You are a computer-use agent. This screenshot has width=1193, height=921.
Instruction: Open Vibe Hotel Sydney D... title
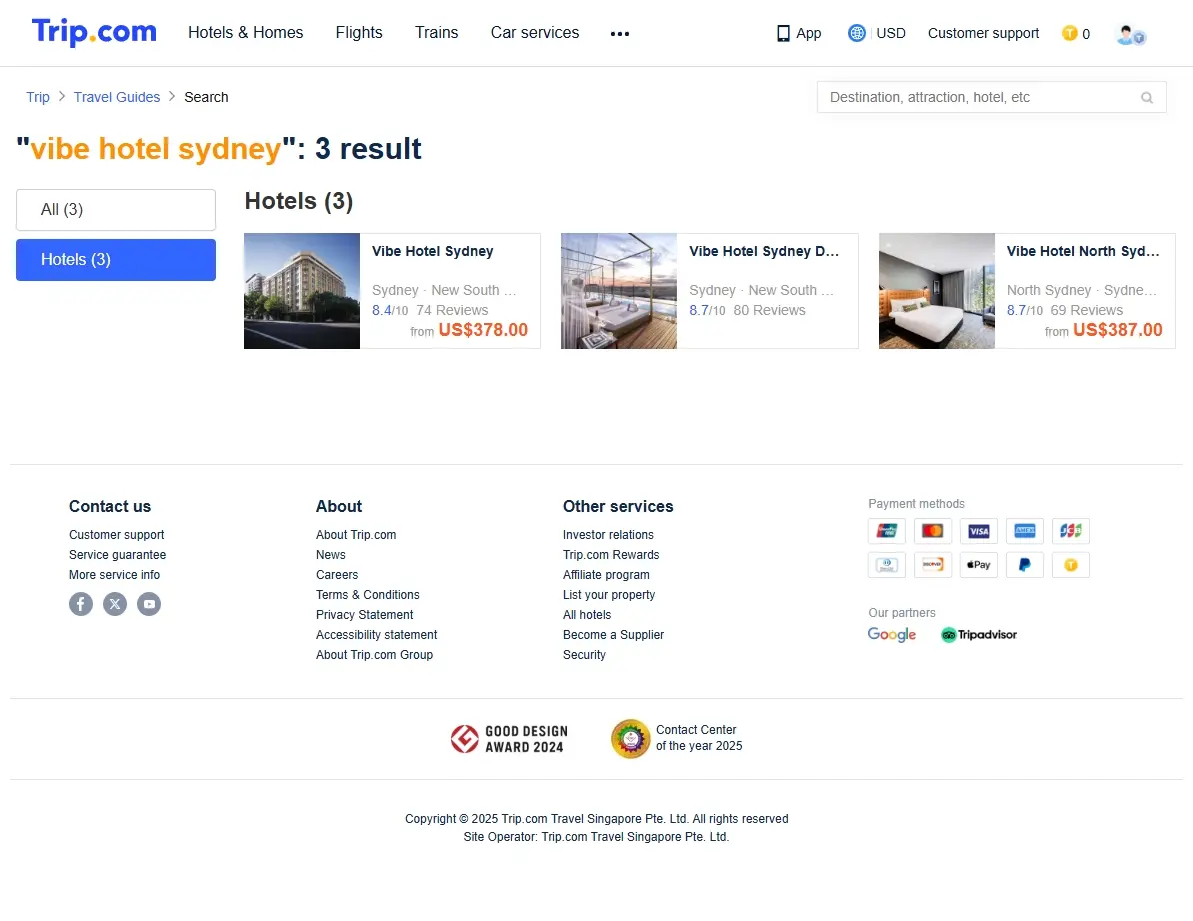tap(764, 252)
